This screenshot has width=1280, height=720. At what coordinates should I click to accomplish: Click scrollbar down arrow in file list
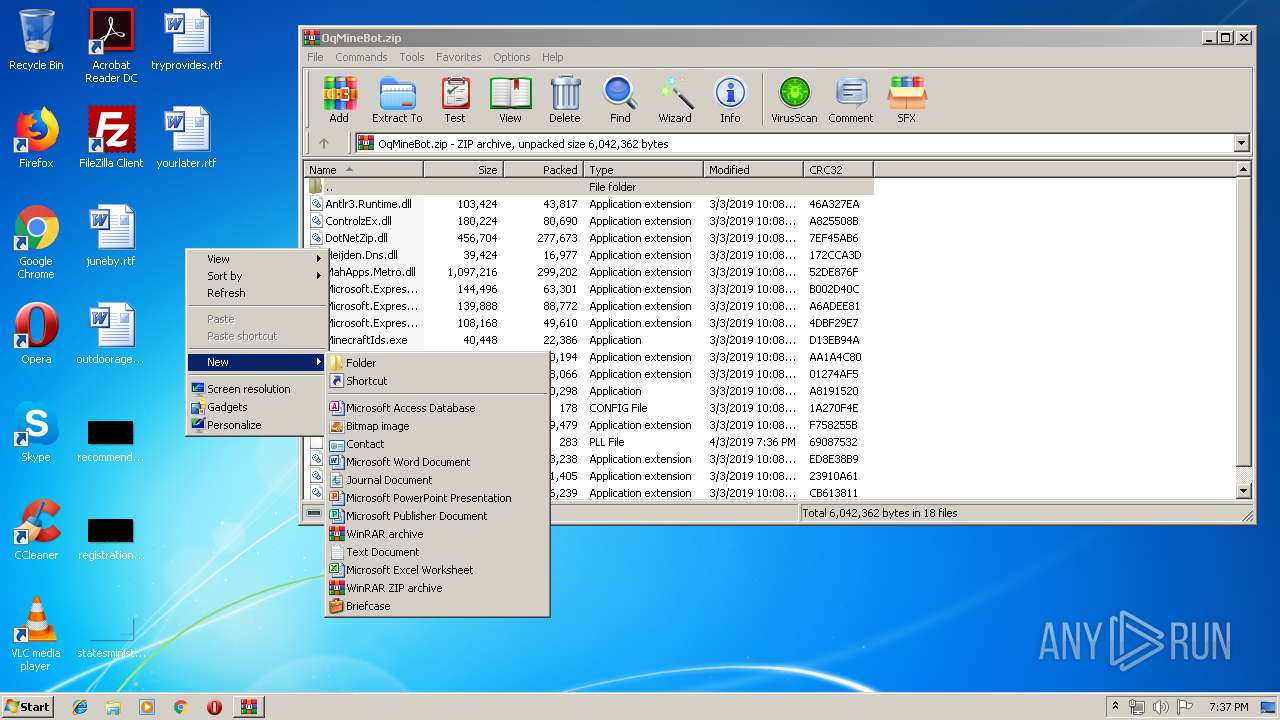(x=1244, y=491)
